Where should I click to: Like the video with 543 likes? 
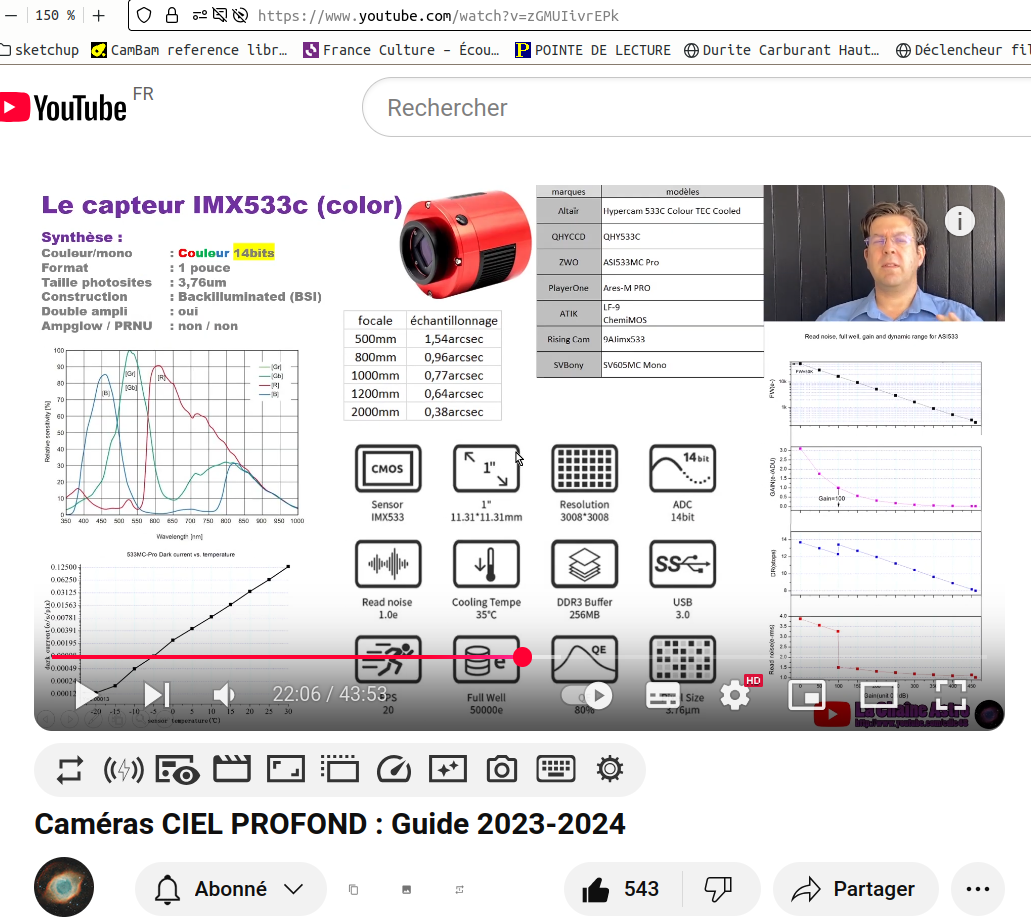tap(621, 889)
